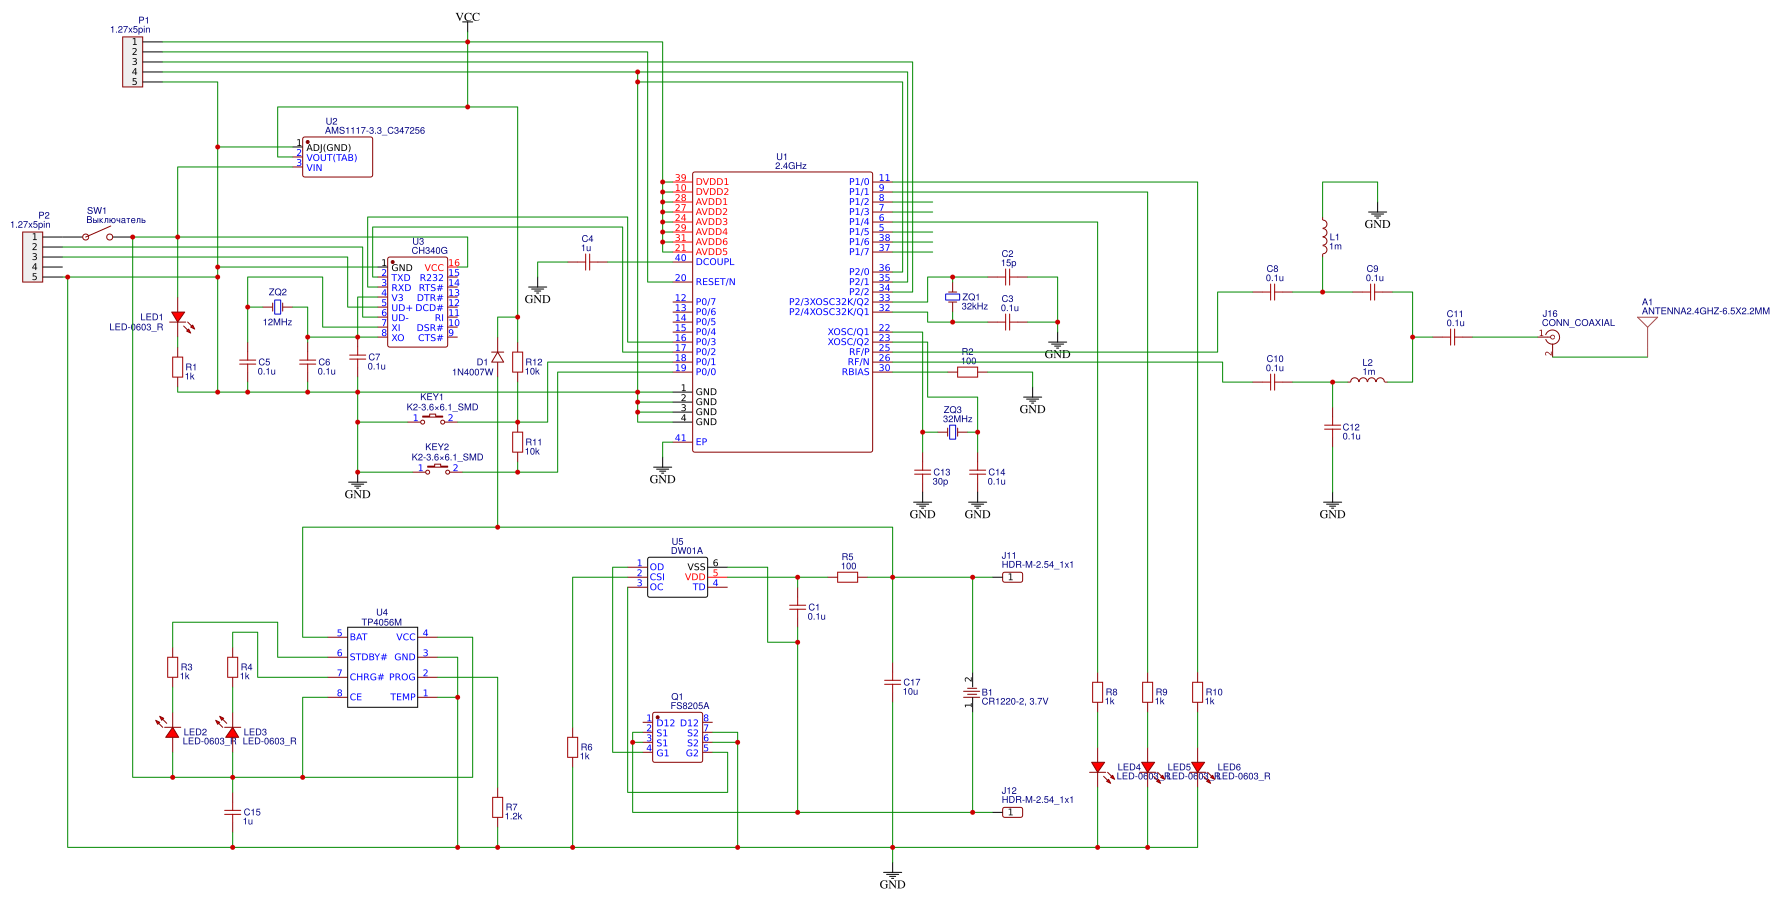The height and width of the screenshot is (901, 1780).
Task: Select resistor R7 1.2k
Action: (498, 807)
